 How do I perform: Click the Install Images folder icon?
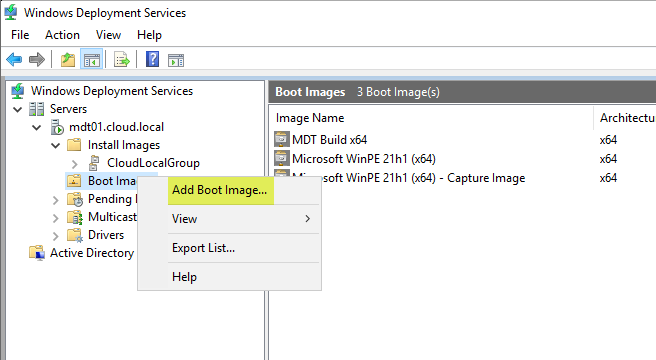click(74, 145)
